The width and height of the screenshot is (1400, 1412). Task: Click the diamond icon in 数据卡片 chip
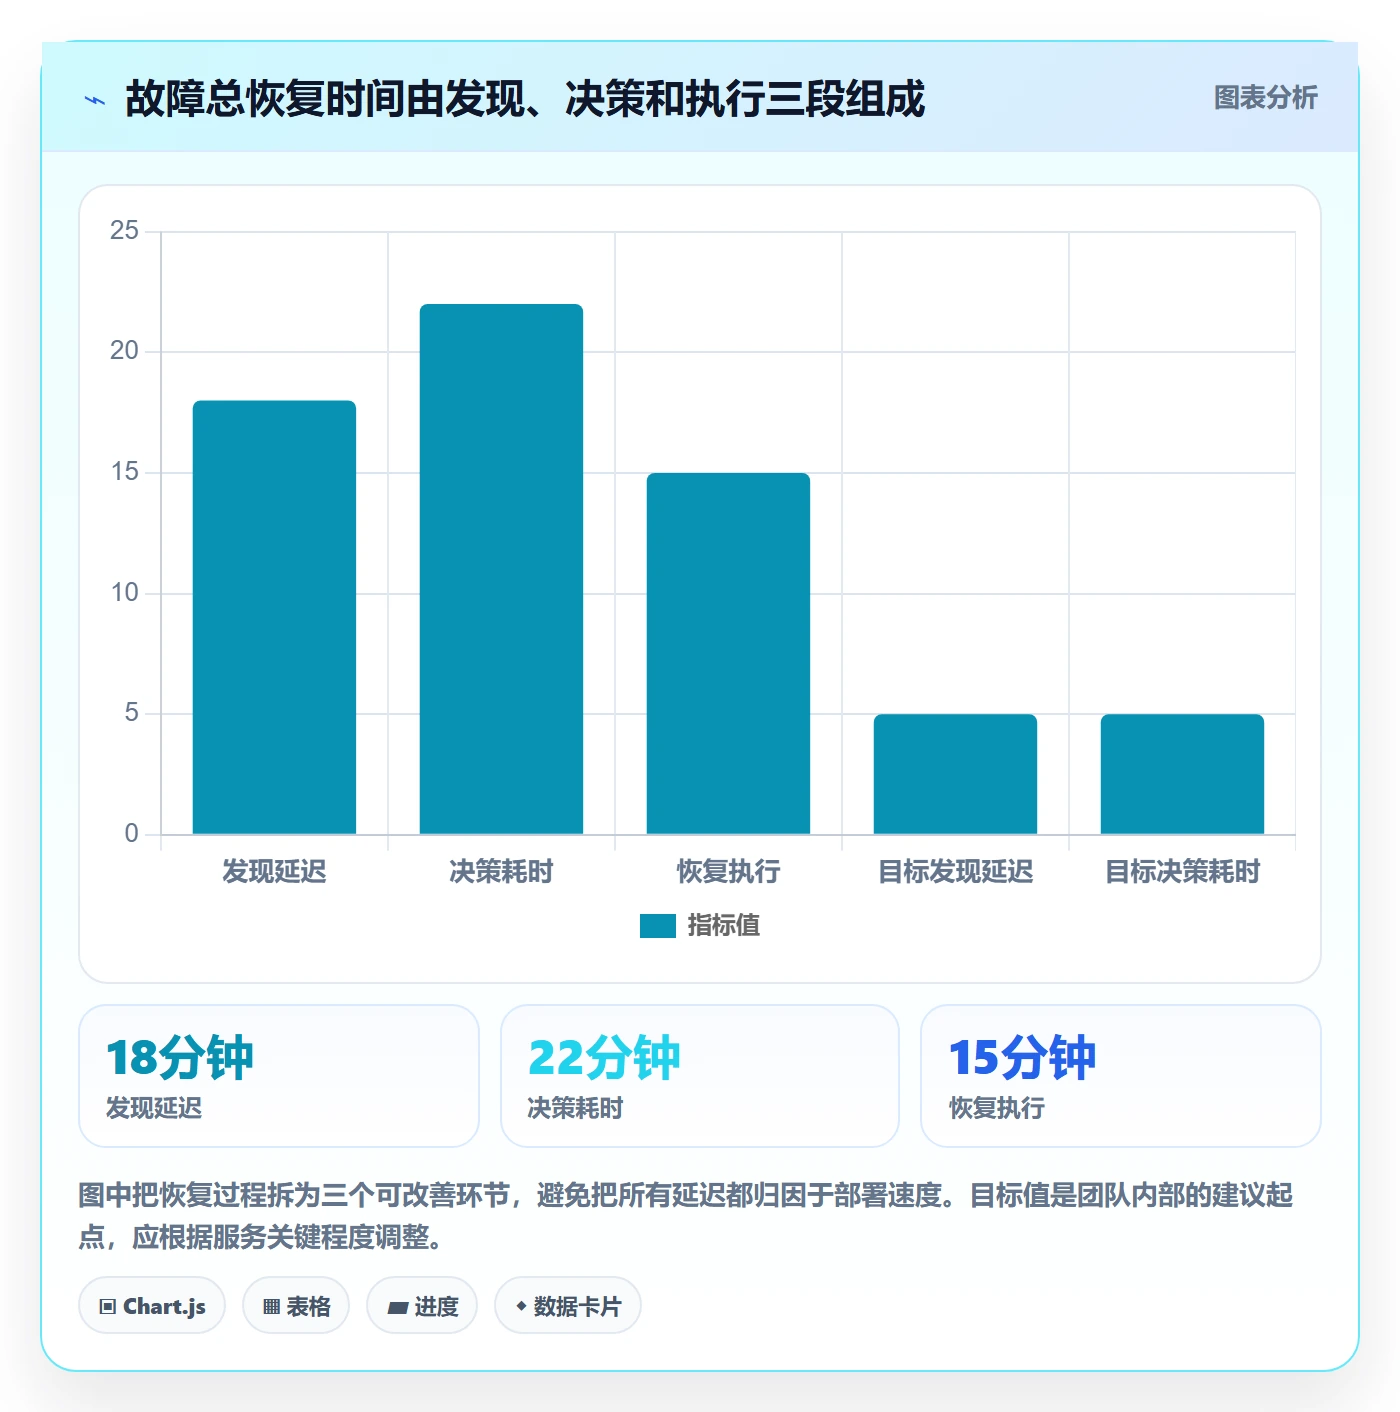tap(521, 1306)
